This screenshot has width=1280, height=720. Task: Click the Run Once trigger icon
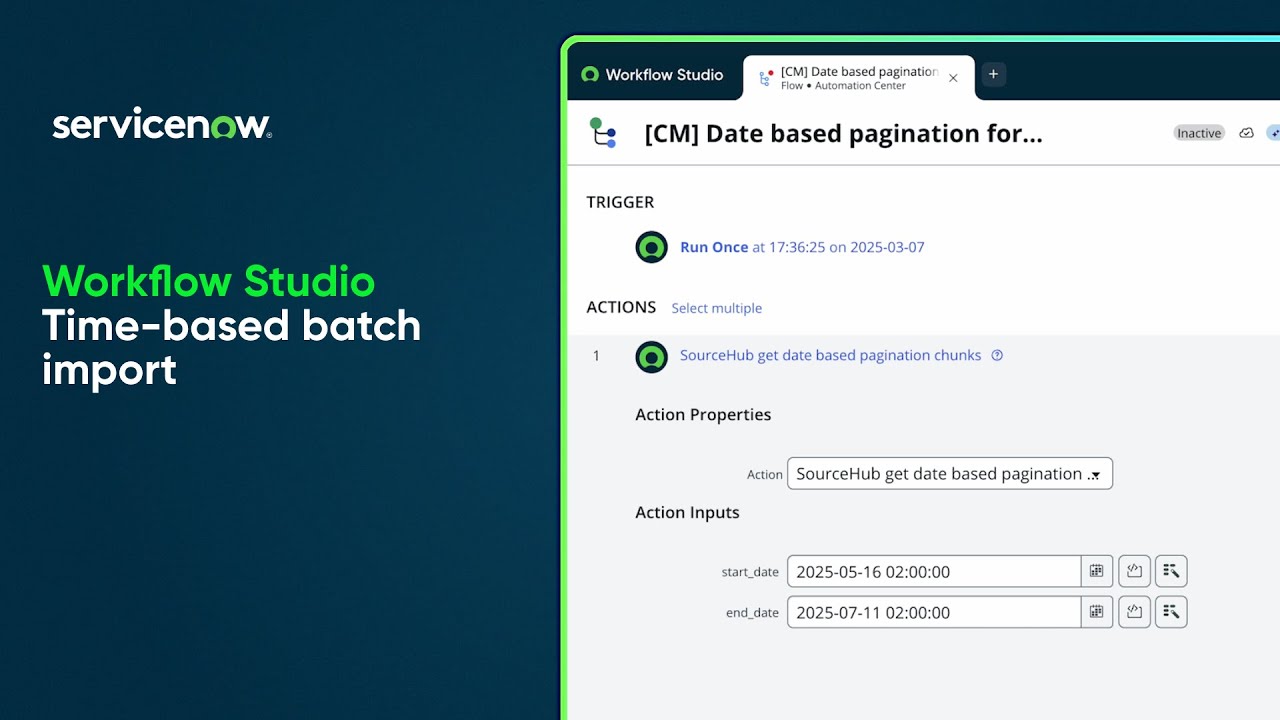pyautogui.click(x=651, y=247)
